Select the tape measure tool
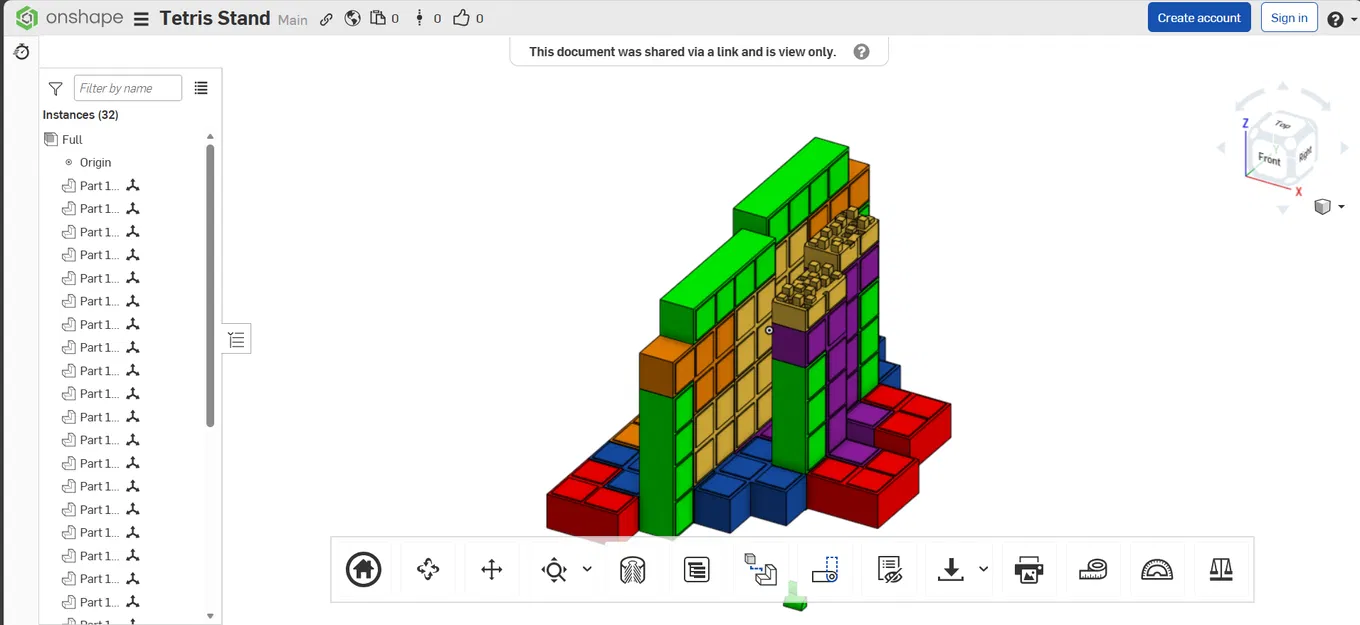Viewport: 1360px width, 625px height. [1093, 569]
